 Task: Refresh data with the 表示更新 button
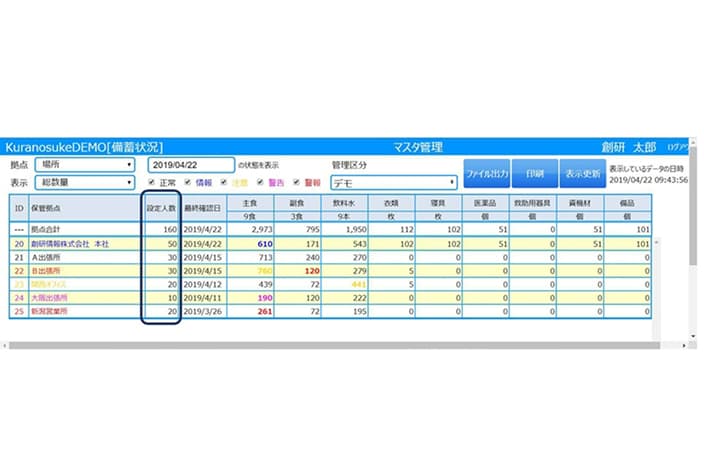pyautogui.click(x=582, y=174)
